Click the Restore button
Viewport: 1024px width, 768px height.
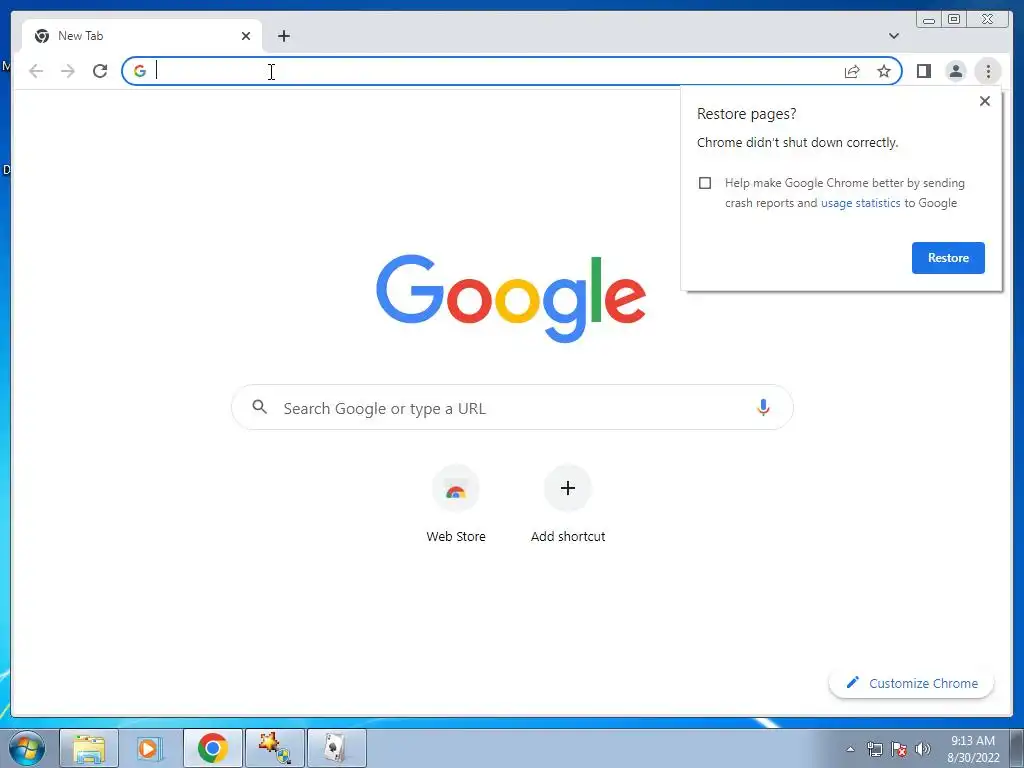coord(948,258)
